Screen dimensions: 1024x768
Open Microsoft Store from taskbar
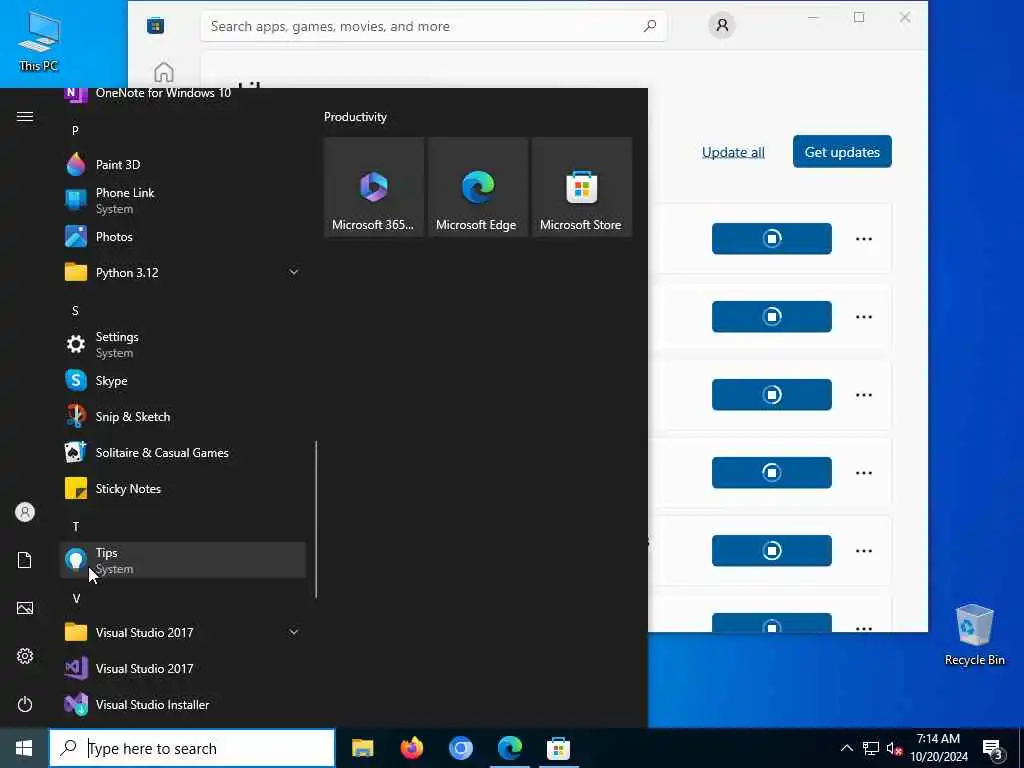click(558, 748)
